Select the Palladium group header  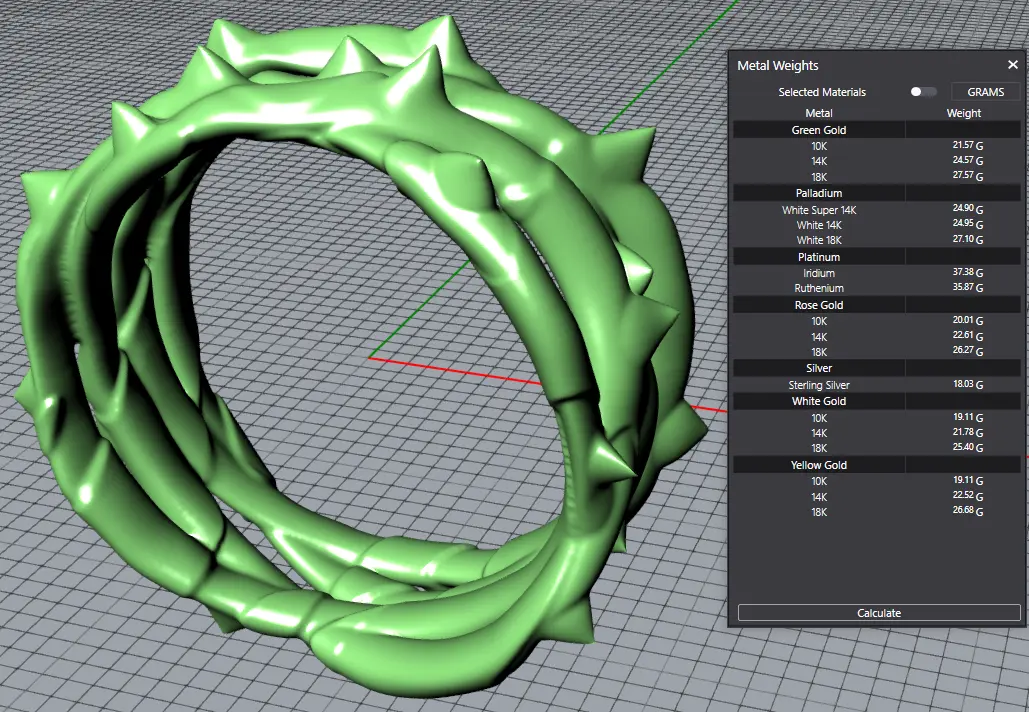tap(819, 193)
